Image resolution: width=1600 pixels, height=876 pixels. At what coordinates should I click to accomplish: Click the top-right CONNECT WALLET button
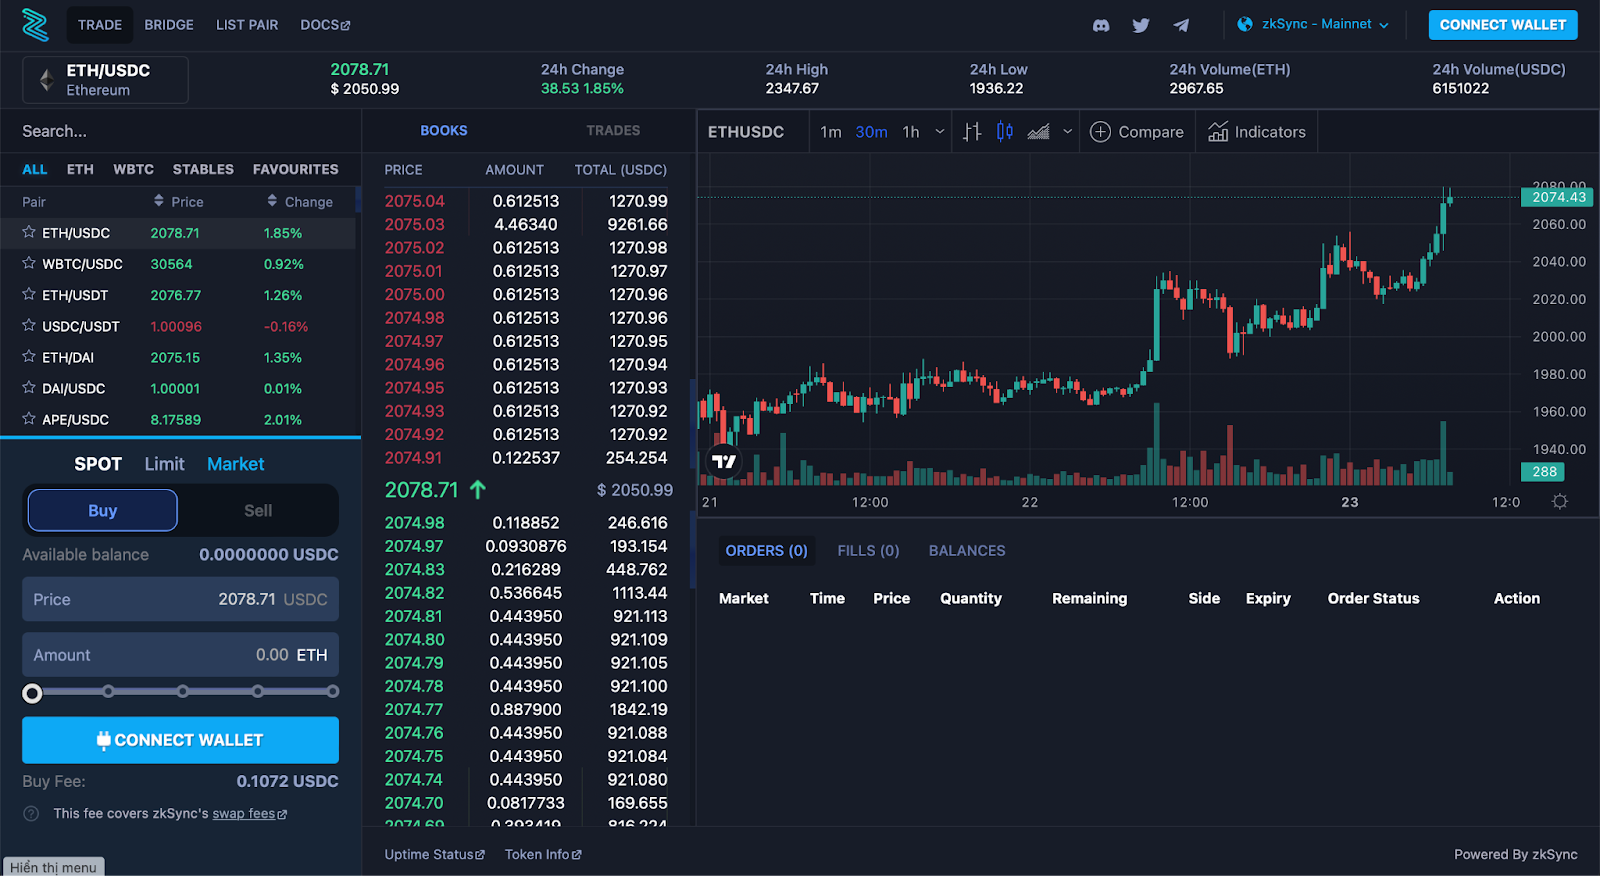[1503, 25]
